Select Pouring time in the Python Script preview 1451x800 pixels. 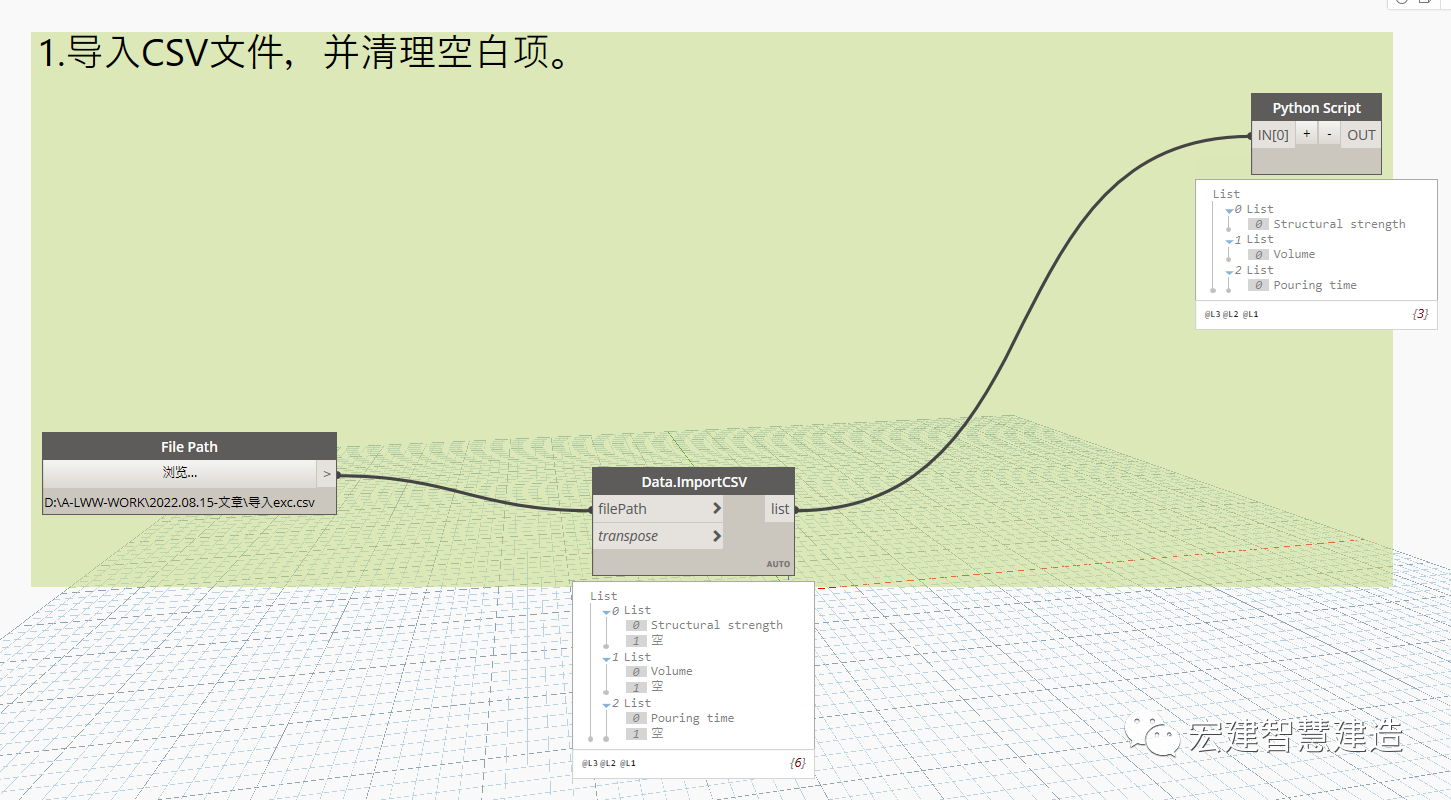coord(1315,285)
